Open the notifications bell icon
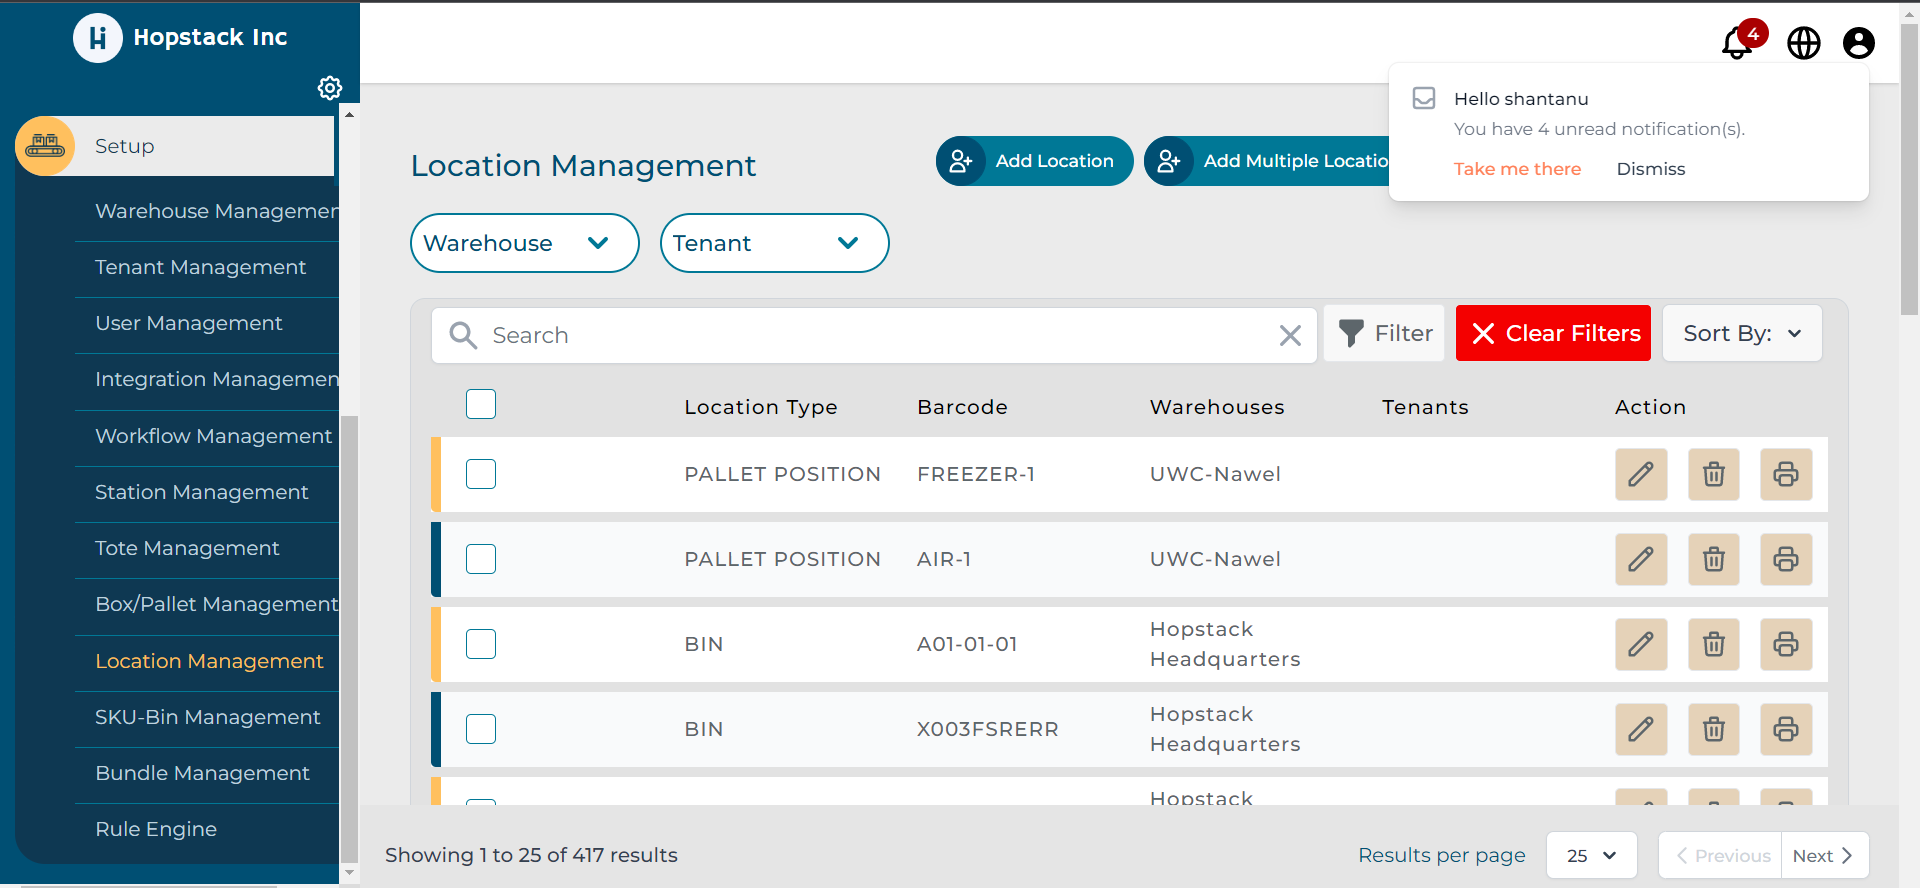This screenshot has height=888, width=1920. point(1738,43)
